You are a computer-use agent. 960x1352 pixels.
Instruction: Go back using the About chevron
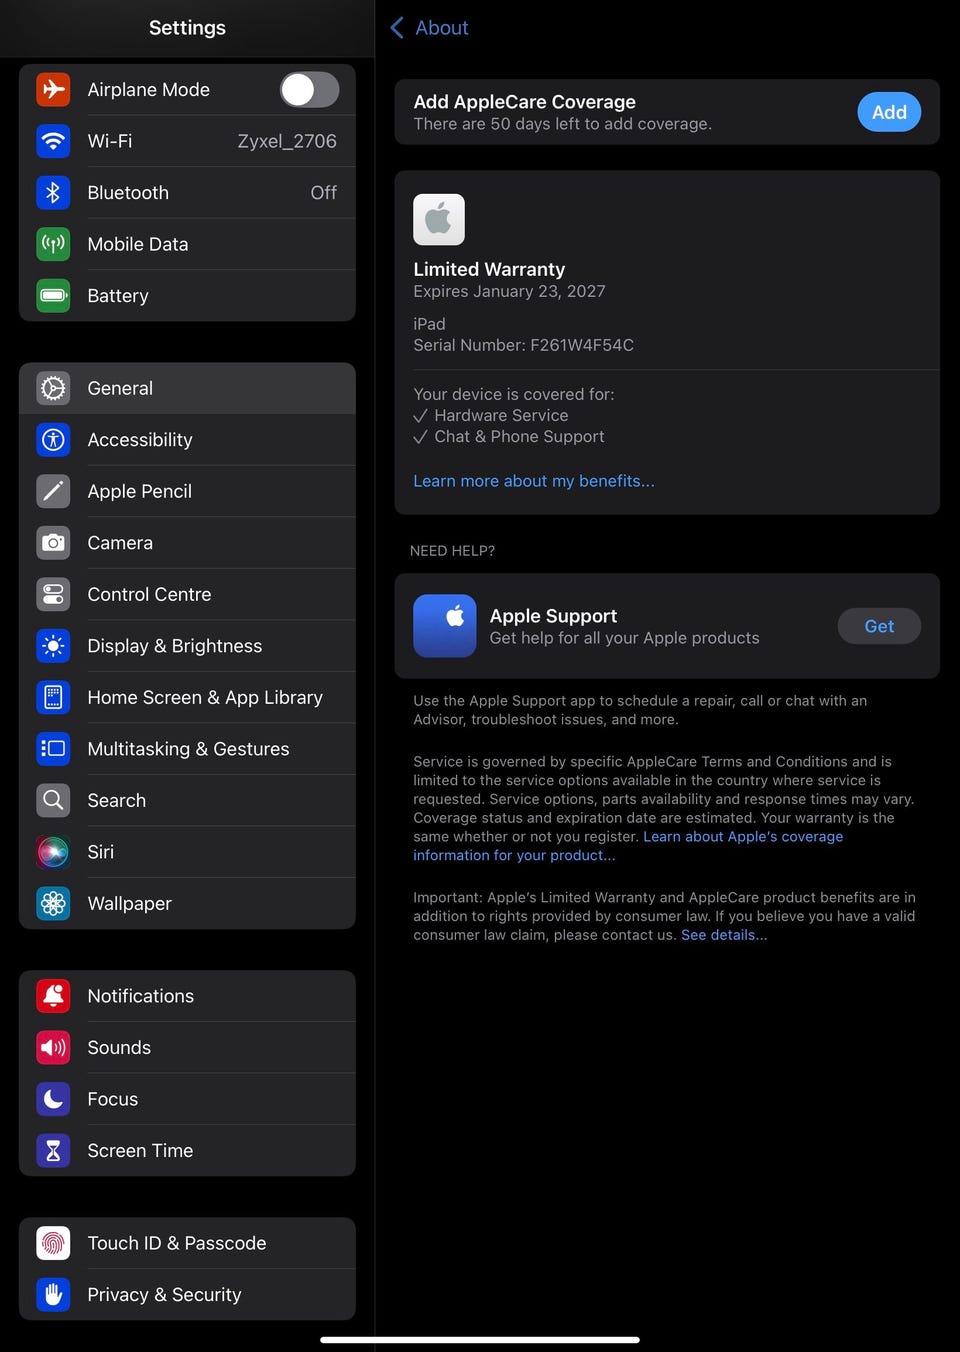coord(397,28)
